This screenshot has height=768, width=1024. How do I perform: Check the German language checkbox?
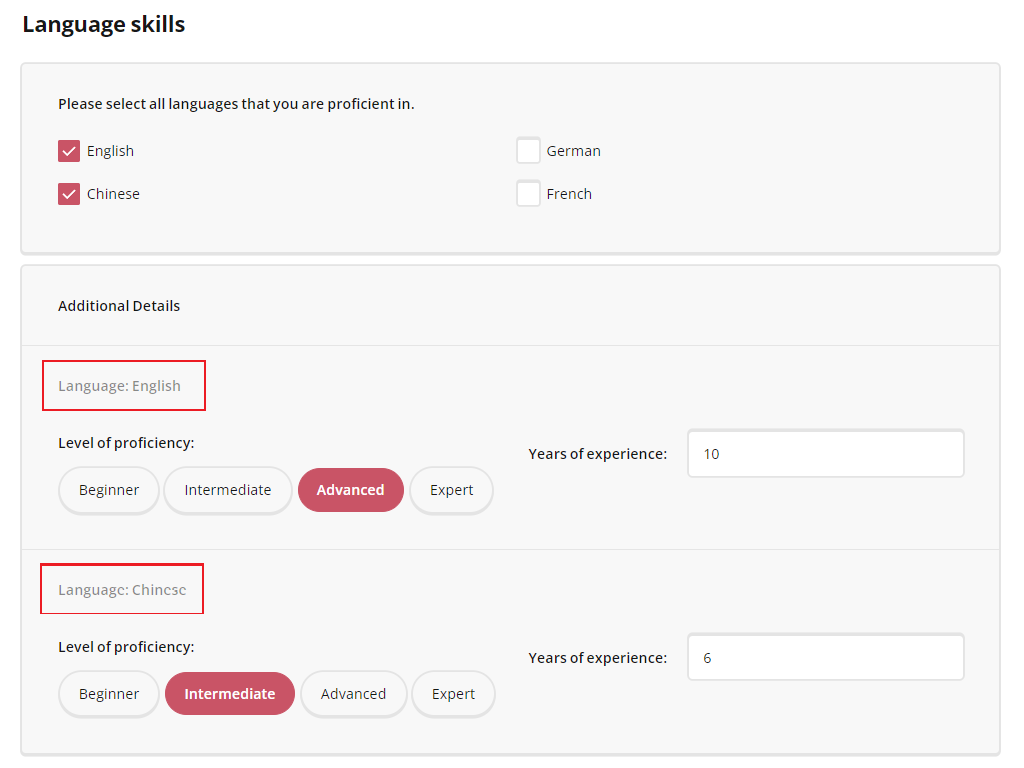[528, 150]
